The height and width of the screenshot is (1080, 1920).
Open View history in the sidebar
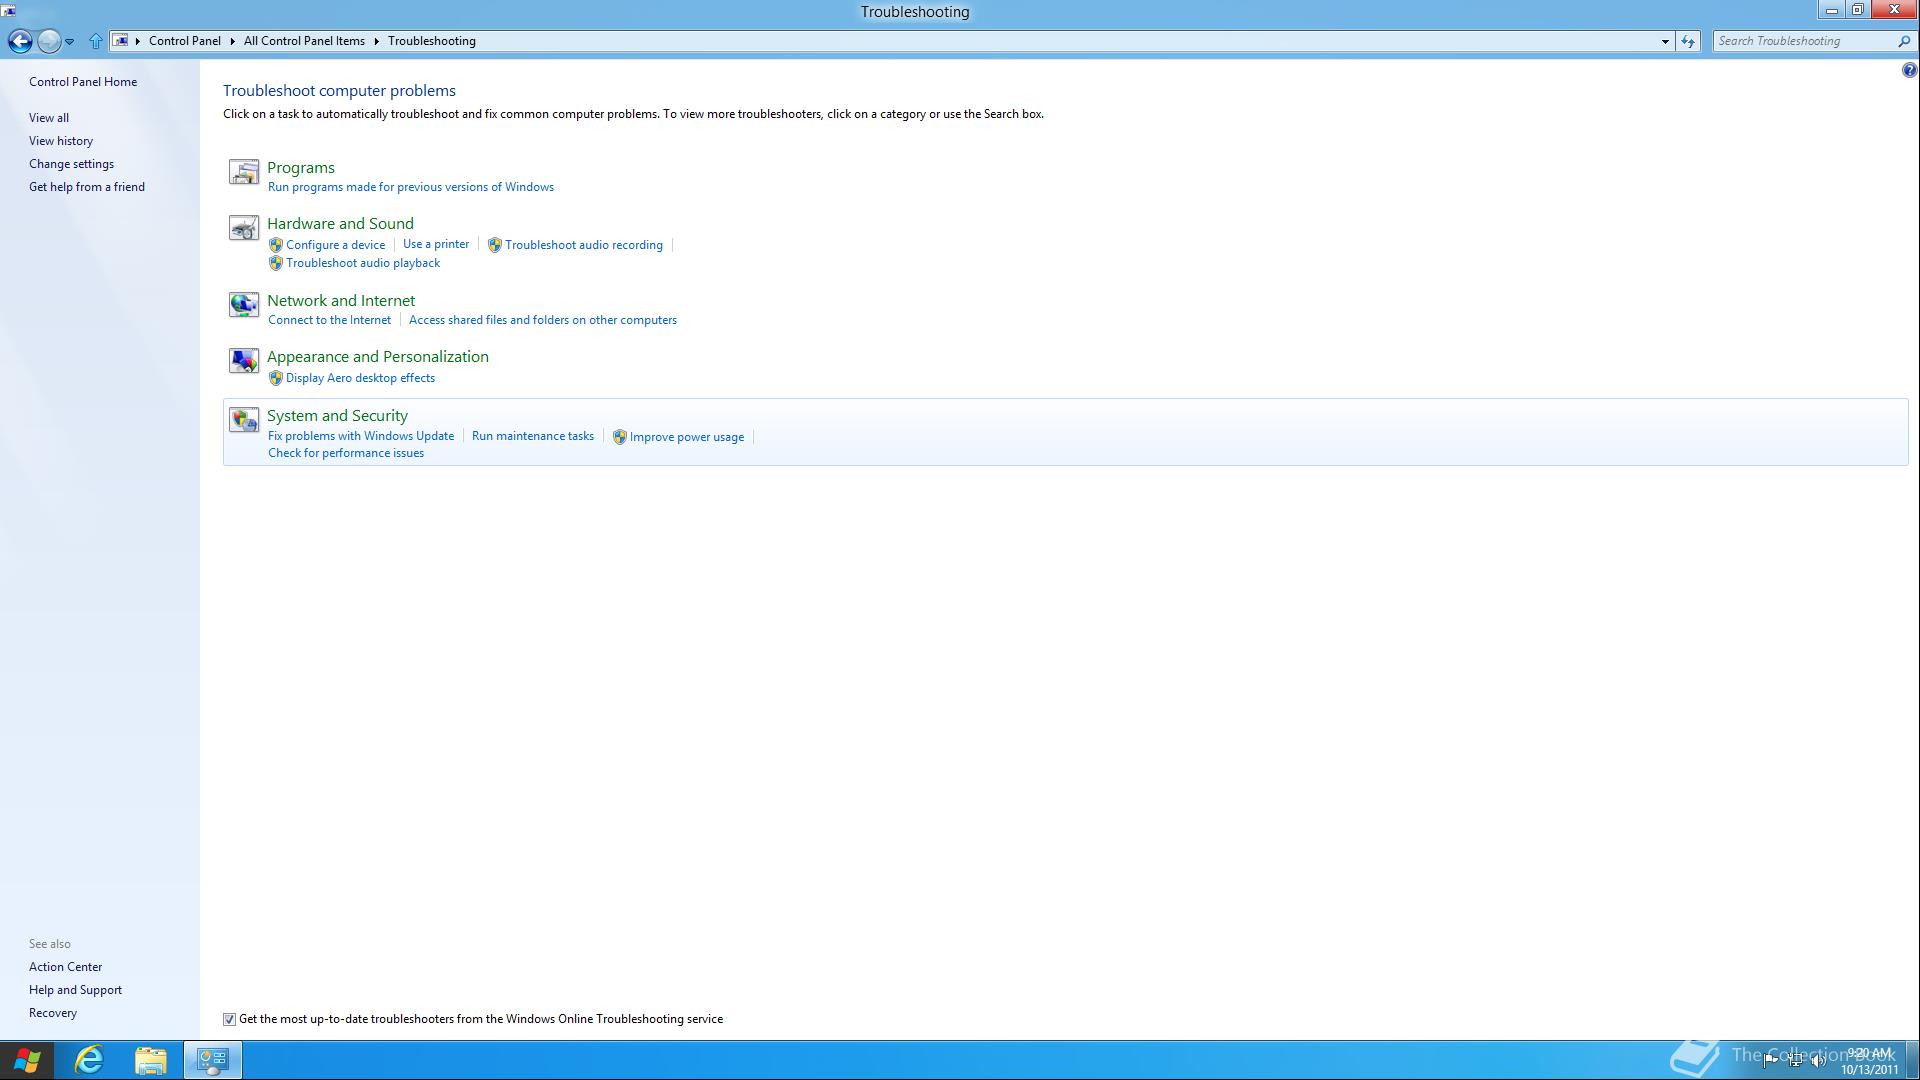[61, 141]
